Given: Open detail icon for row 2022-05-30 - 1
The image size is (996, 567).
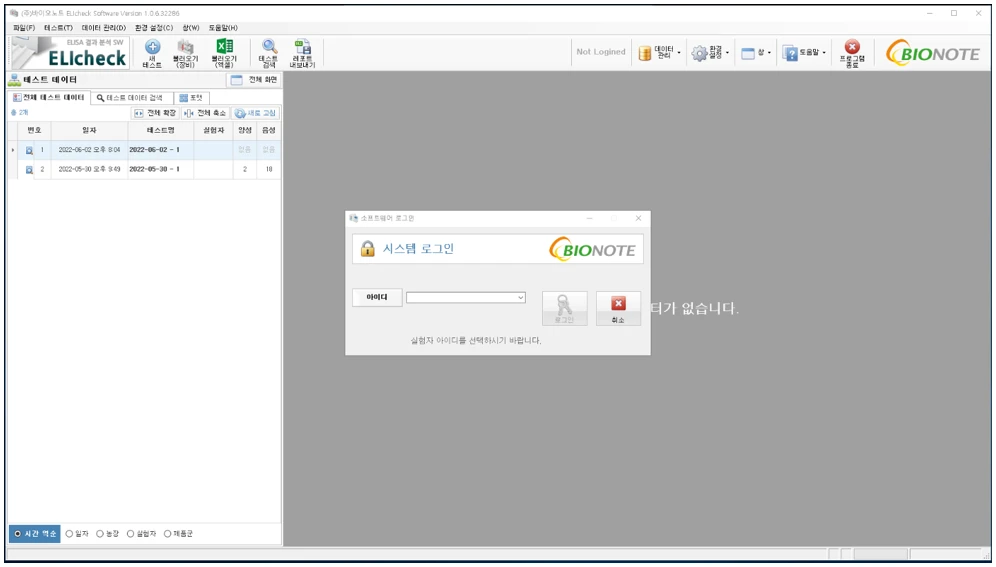Looking at the screenshot, I should 29,170.
